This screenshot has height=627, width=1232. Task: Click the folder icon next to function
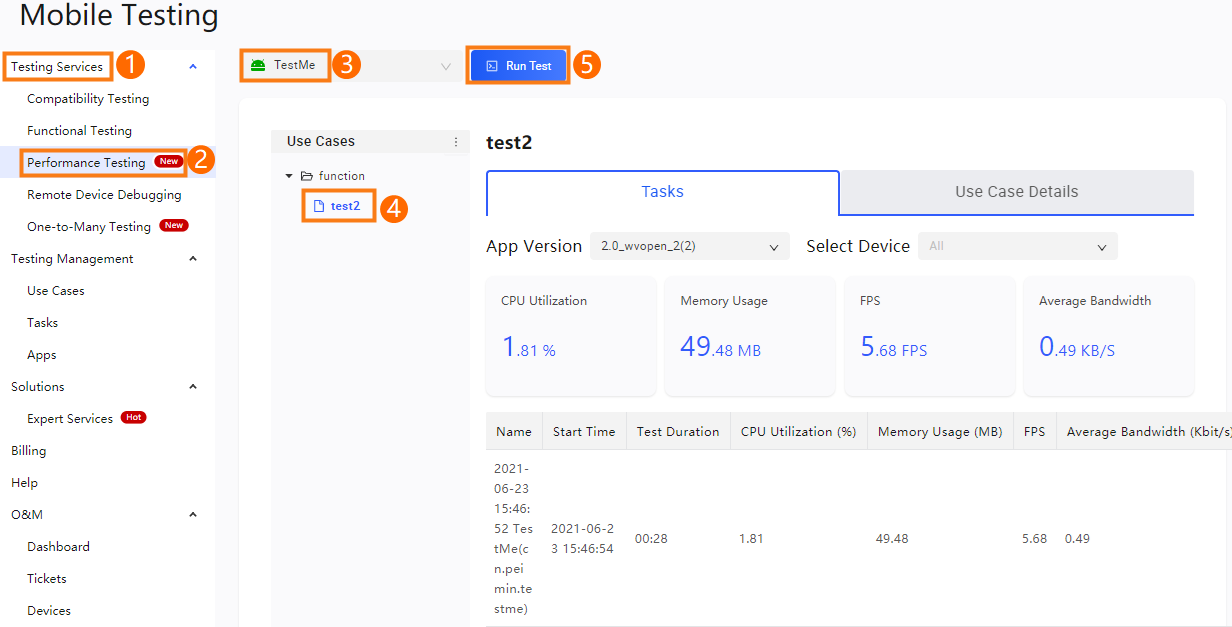point(307,176)
